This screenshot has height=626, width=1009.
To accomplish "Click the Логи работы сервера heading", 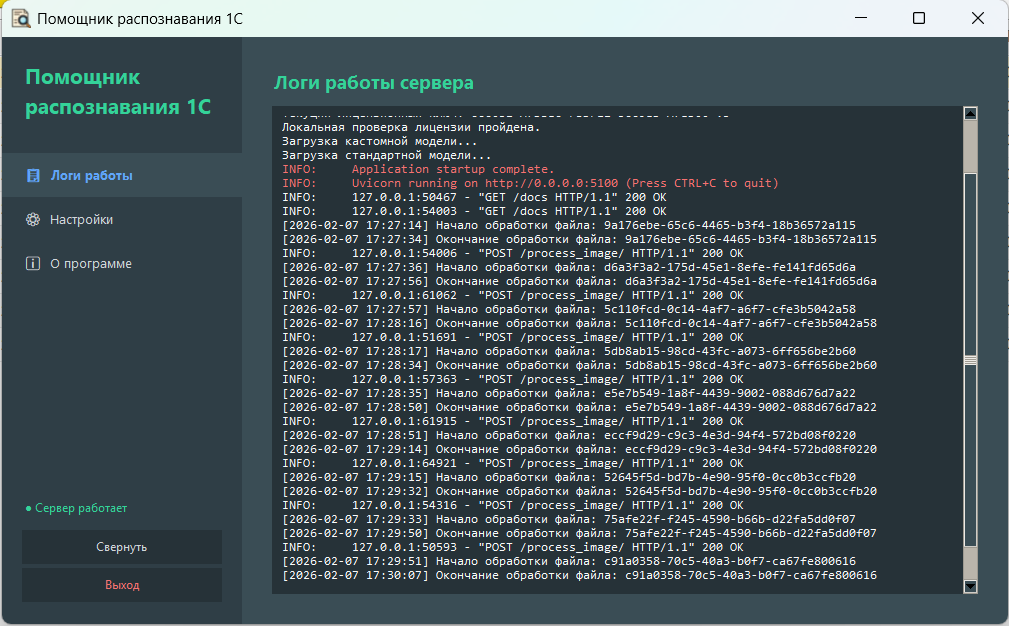I will (374, 83).
